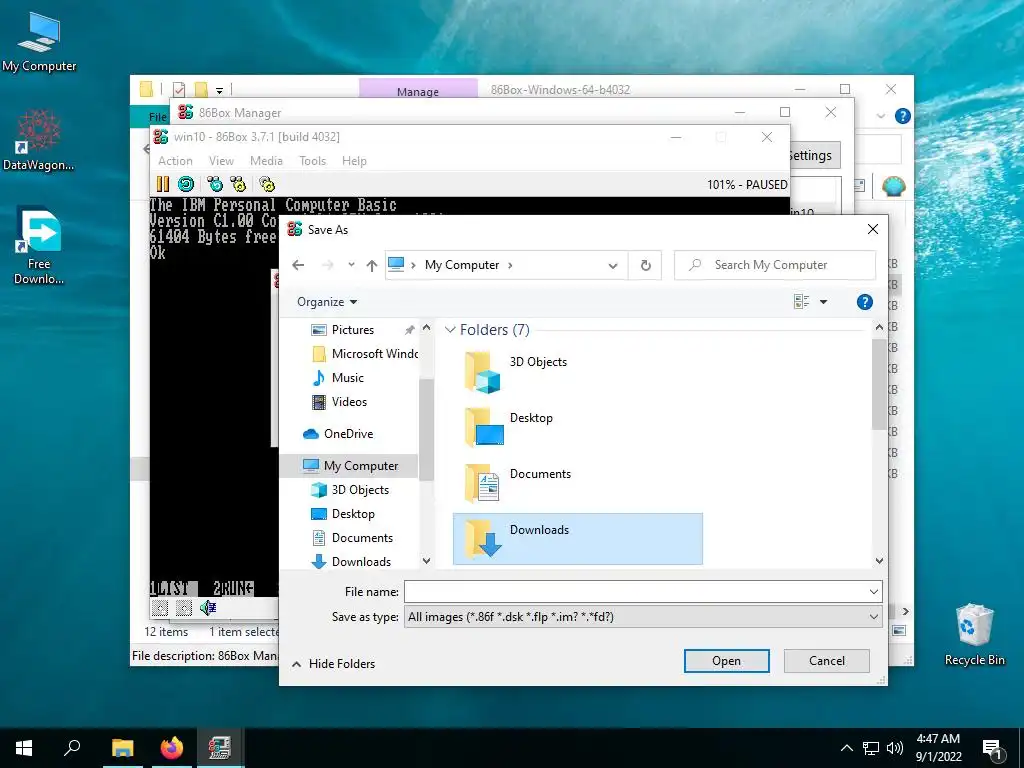Open the Action menu in 86Box
This screenshot has height=768, width=1024.
coord(175,161)
